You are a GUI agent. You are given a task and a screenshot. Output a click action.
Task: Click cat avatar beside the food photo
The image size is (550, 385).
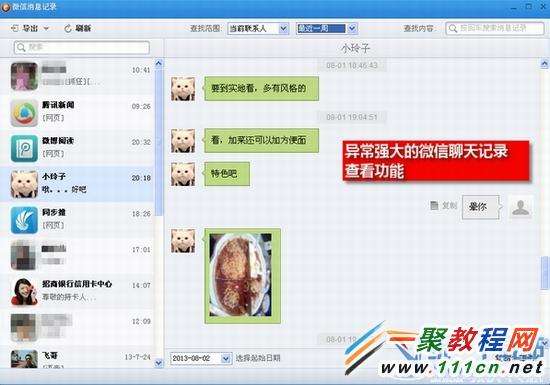(183, 241)
